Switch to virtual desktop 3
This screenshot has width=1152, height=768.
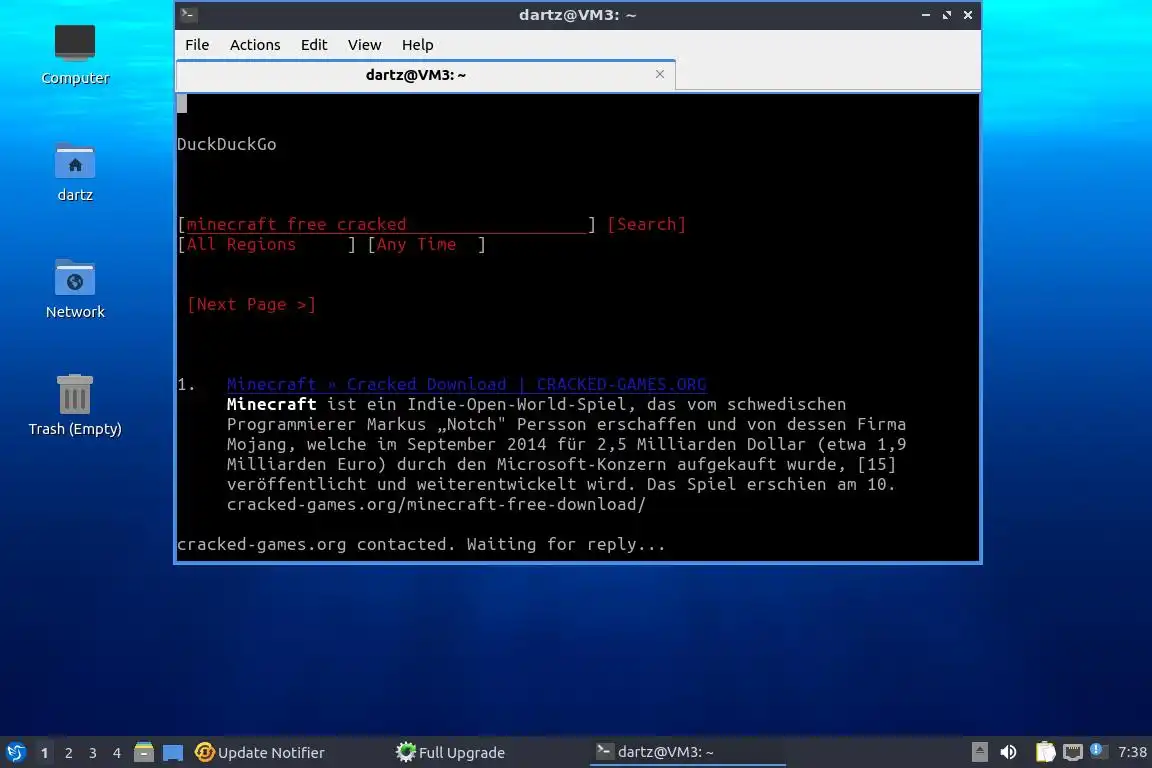coord(93,753)
